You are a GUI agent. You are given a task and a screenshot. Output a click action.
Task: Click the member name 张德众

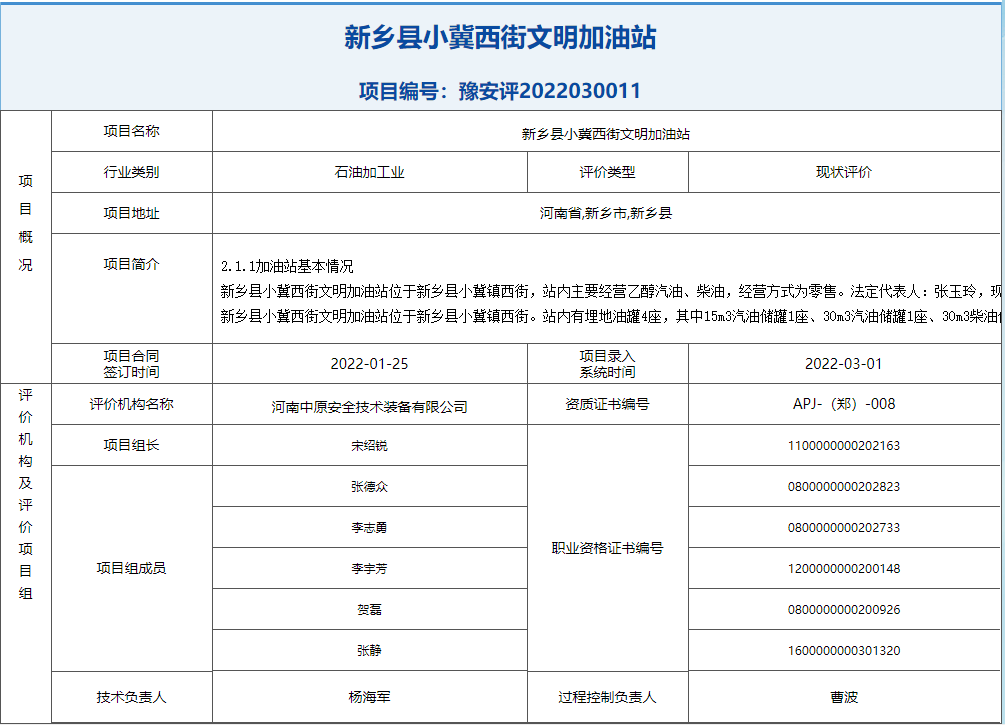(x=369, y=487)
